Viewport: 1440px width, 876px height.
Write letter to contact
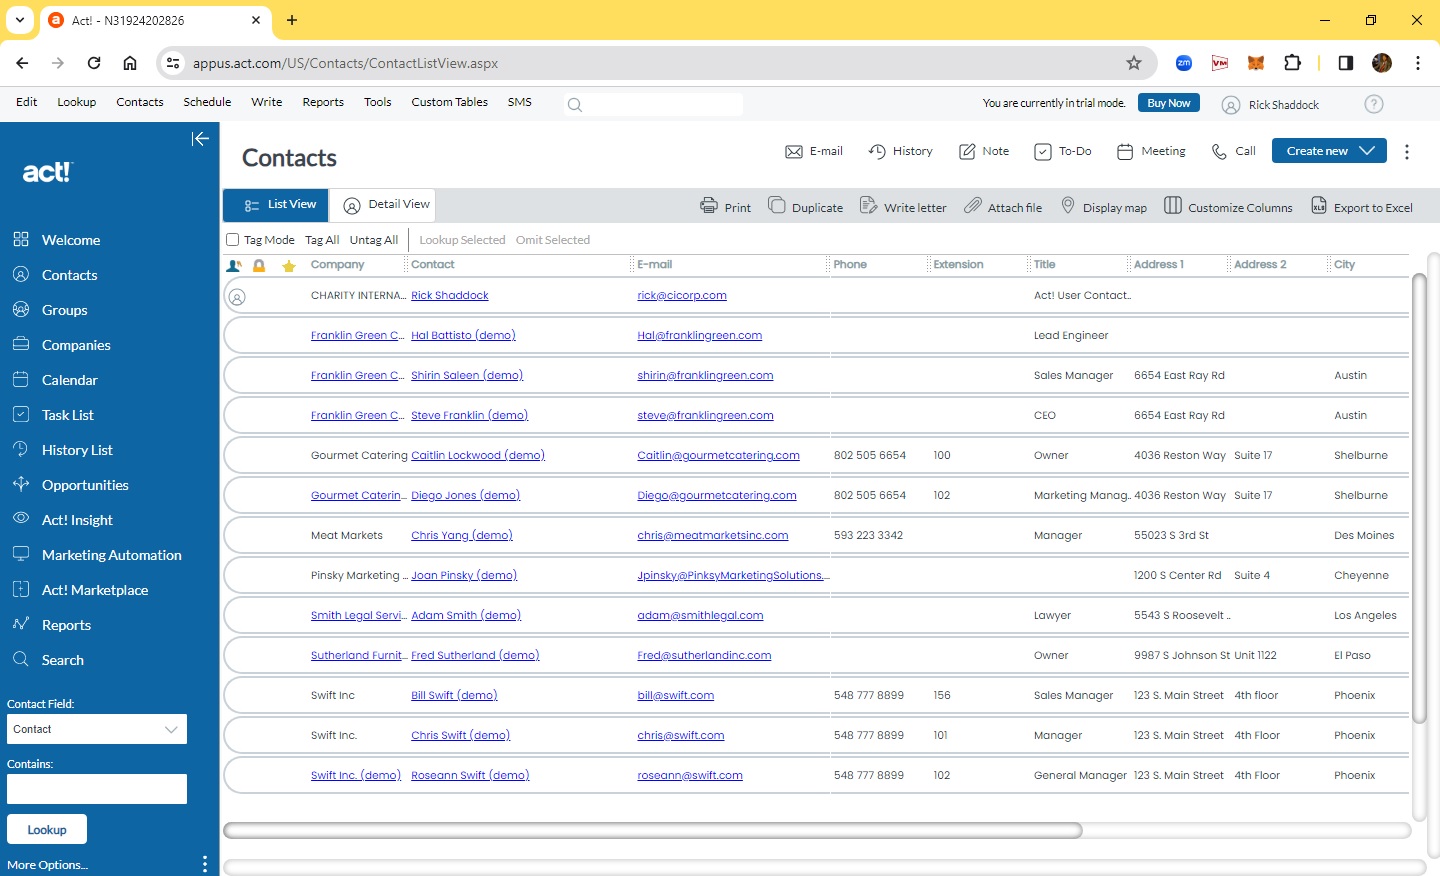pos(903,206)
